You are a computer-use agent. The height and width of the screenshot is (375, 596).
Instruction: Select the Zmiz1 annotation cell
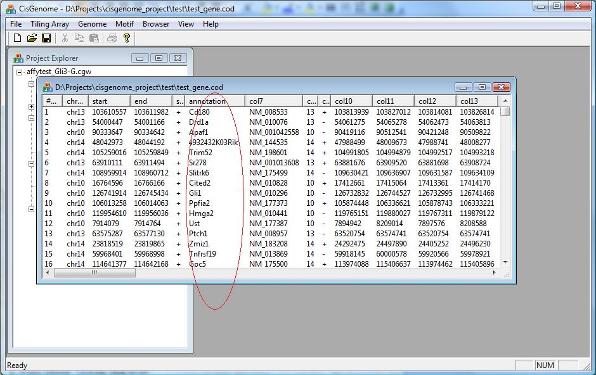pyautogui.click(x=198, y=244)
